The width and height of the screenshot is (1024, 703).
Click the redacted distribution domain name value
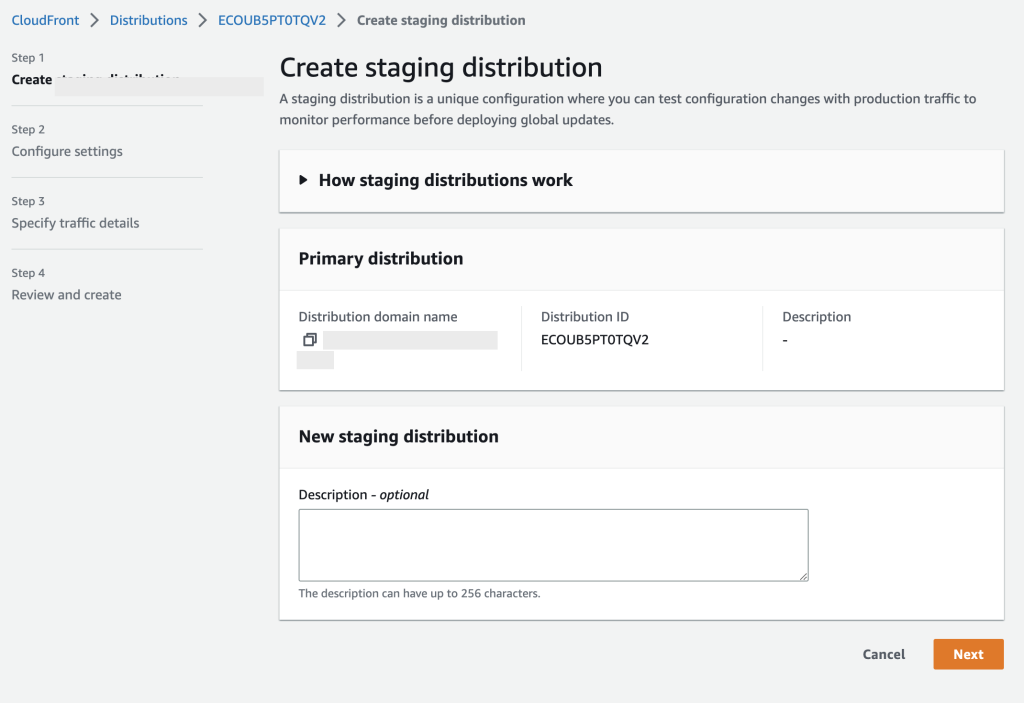[x=410, y=339]
